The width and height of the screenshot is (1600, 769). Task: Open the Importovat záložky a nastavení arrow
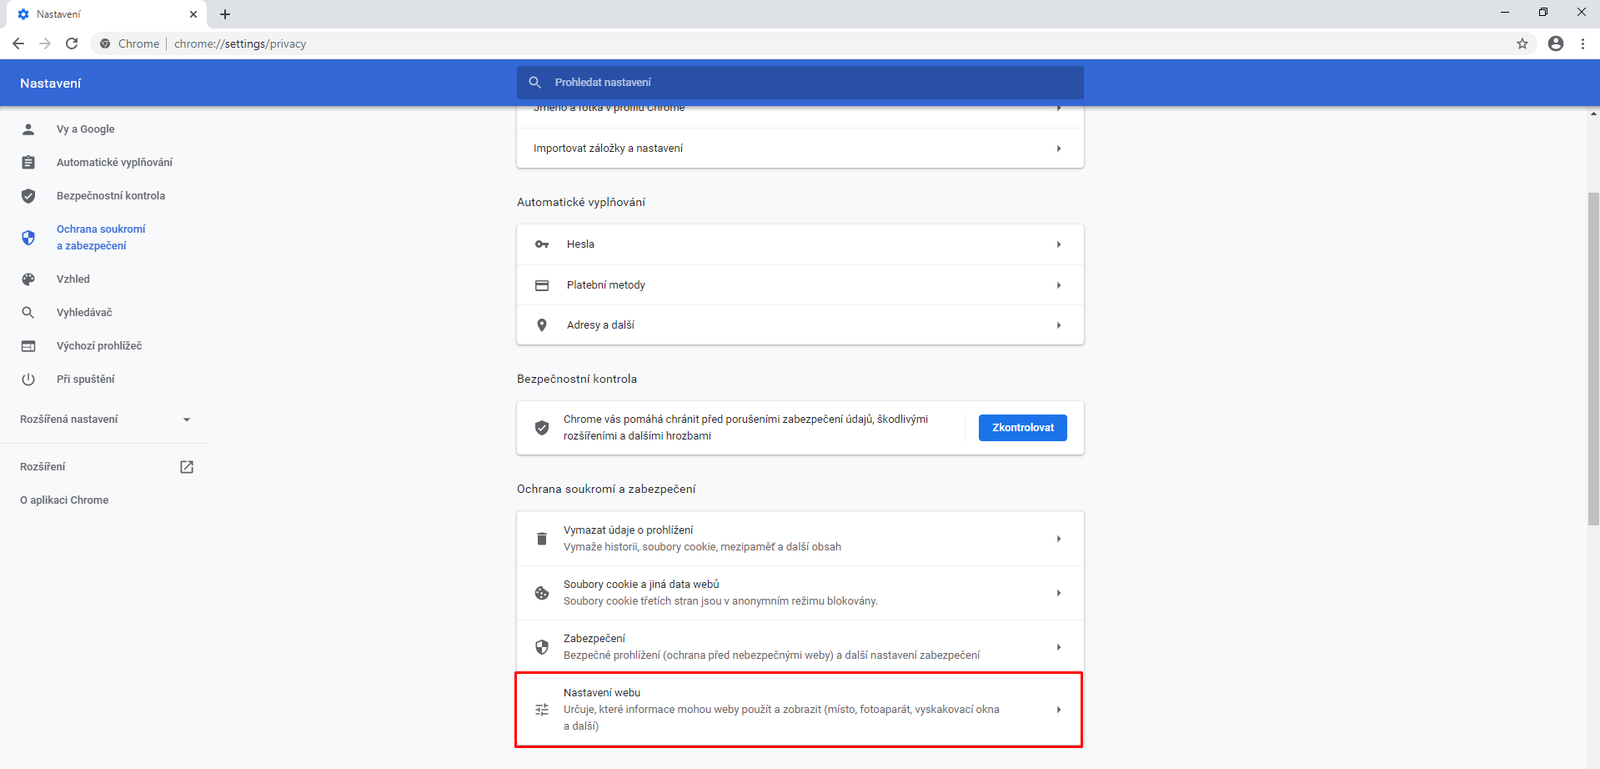click(1058, 149)
